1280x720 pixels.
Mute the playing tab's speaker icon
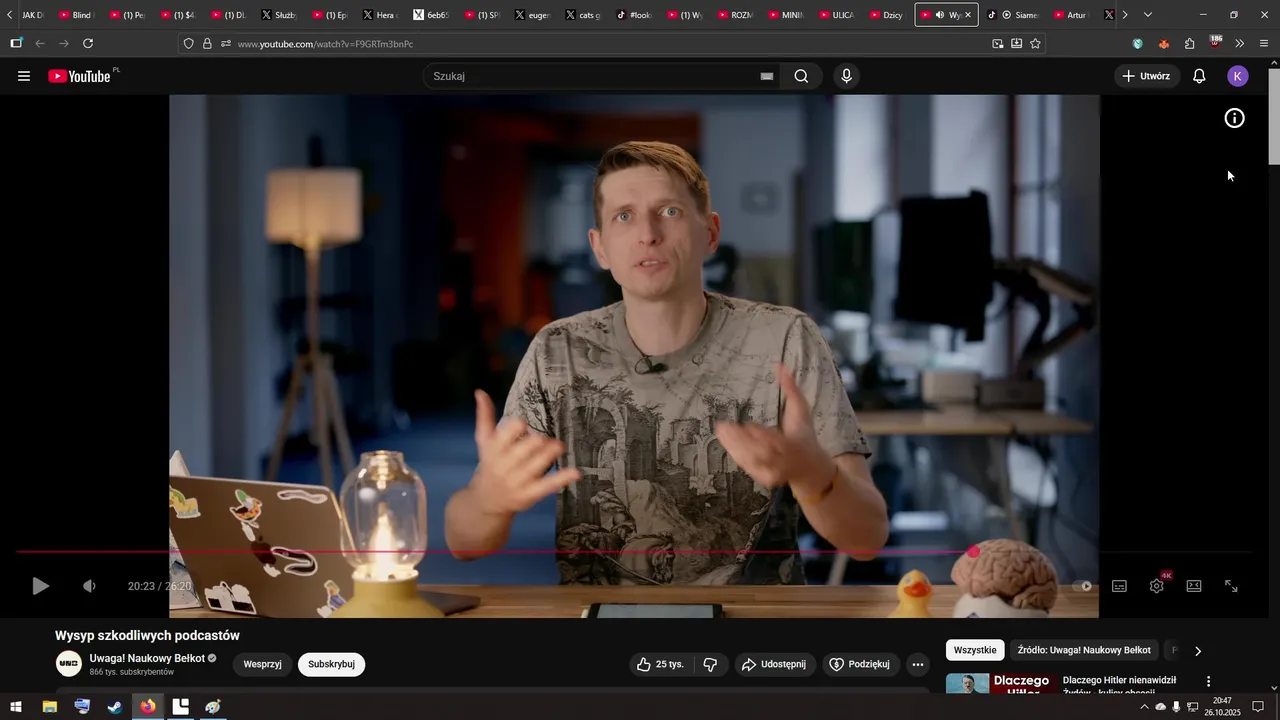coord(939,15)
